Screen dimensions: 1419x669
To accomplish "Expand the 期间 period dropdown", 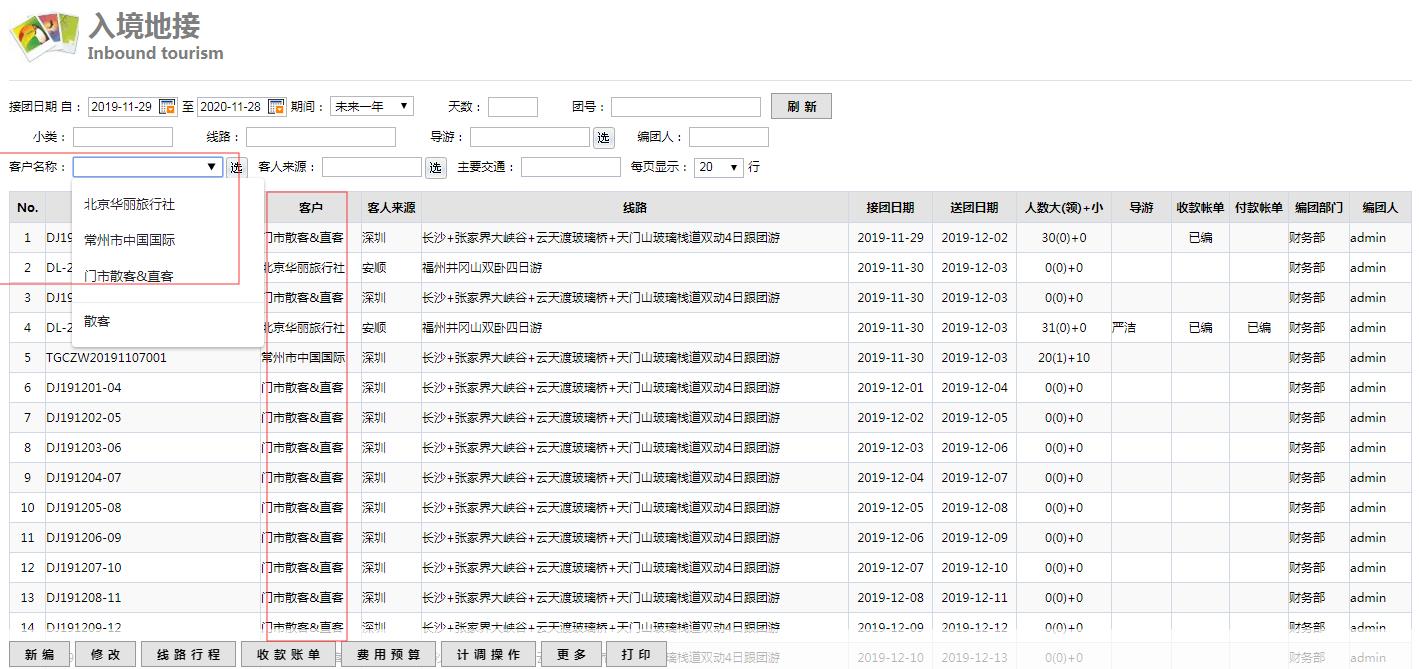I will [371, 107].
